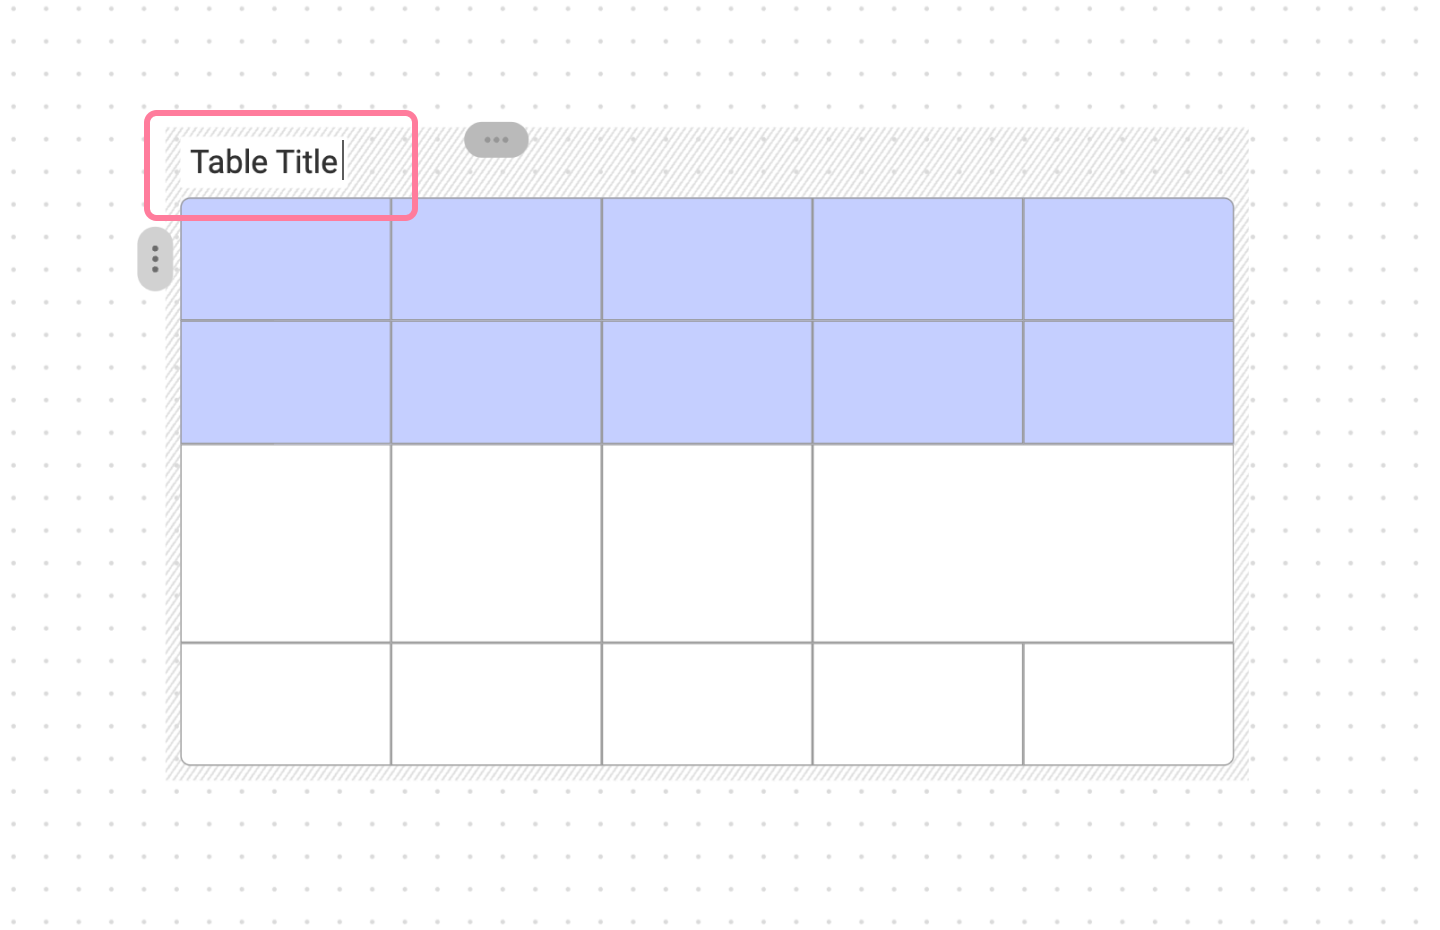The height and width of the screenshot is (930, 1440).
Task: Click the horizontal three-dot column handle
Action: click(x=496, y=140)
